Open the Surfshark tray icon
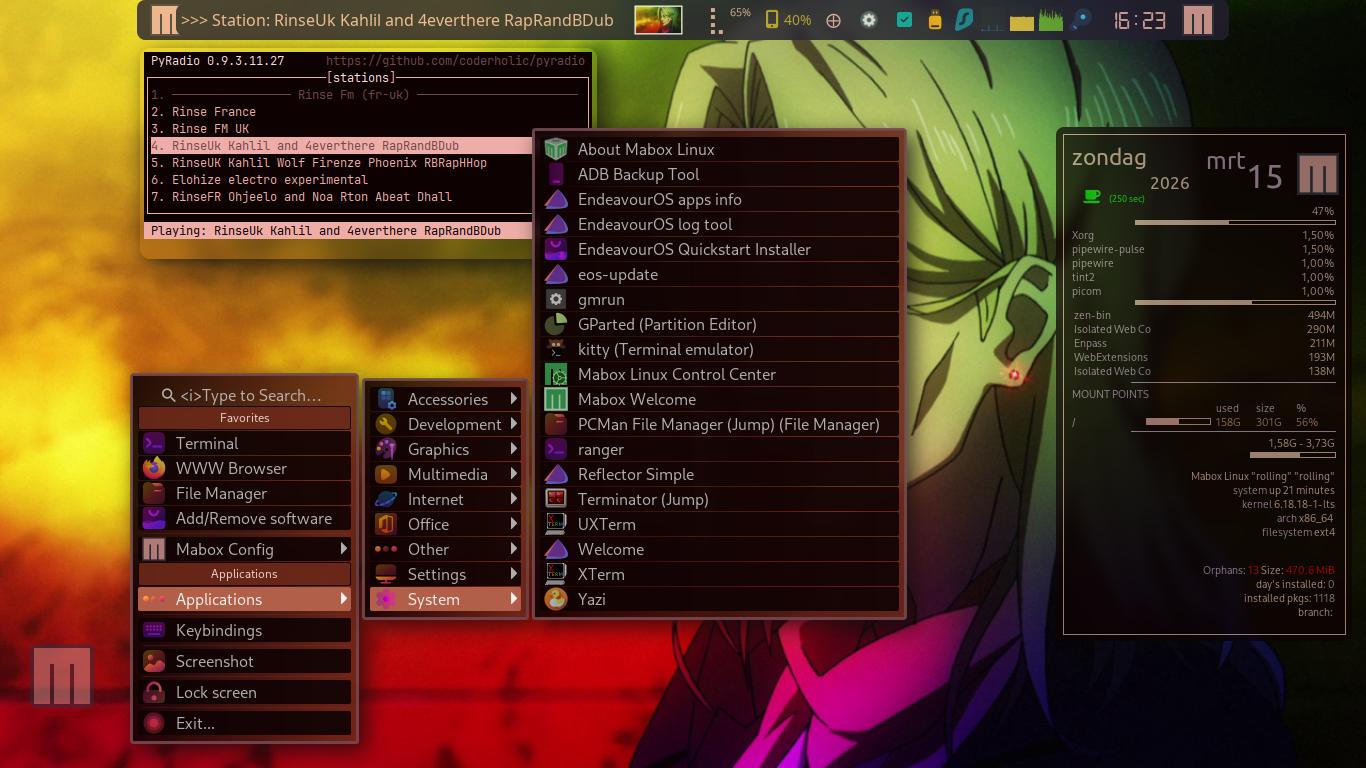 click(964, 20)
